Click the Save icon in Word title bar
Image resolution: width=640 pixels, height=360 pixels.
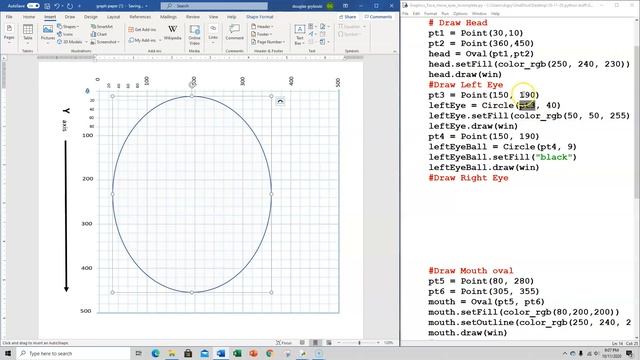[47, 6]
